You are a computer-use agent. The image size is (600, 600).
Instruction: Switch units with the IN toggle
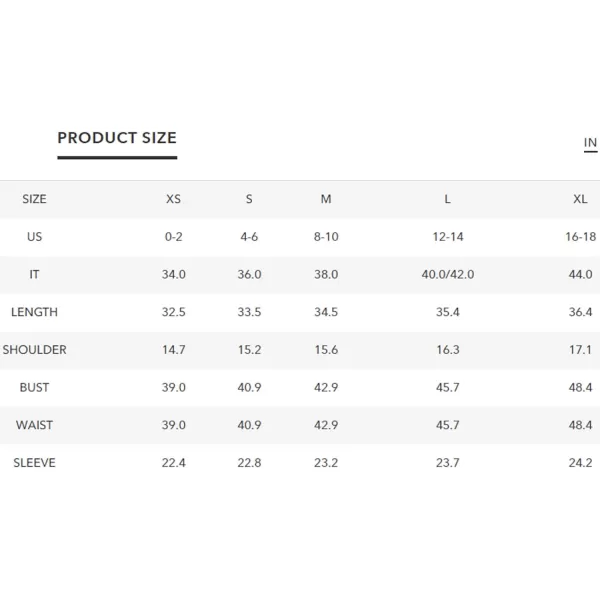point(590,143)
